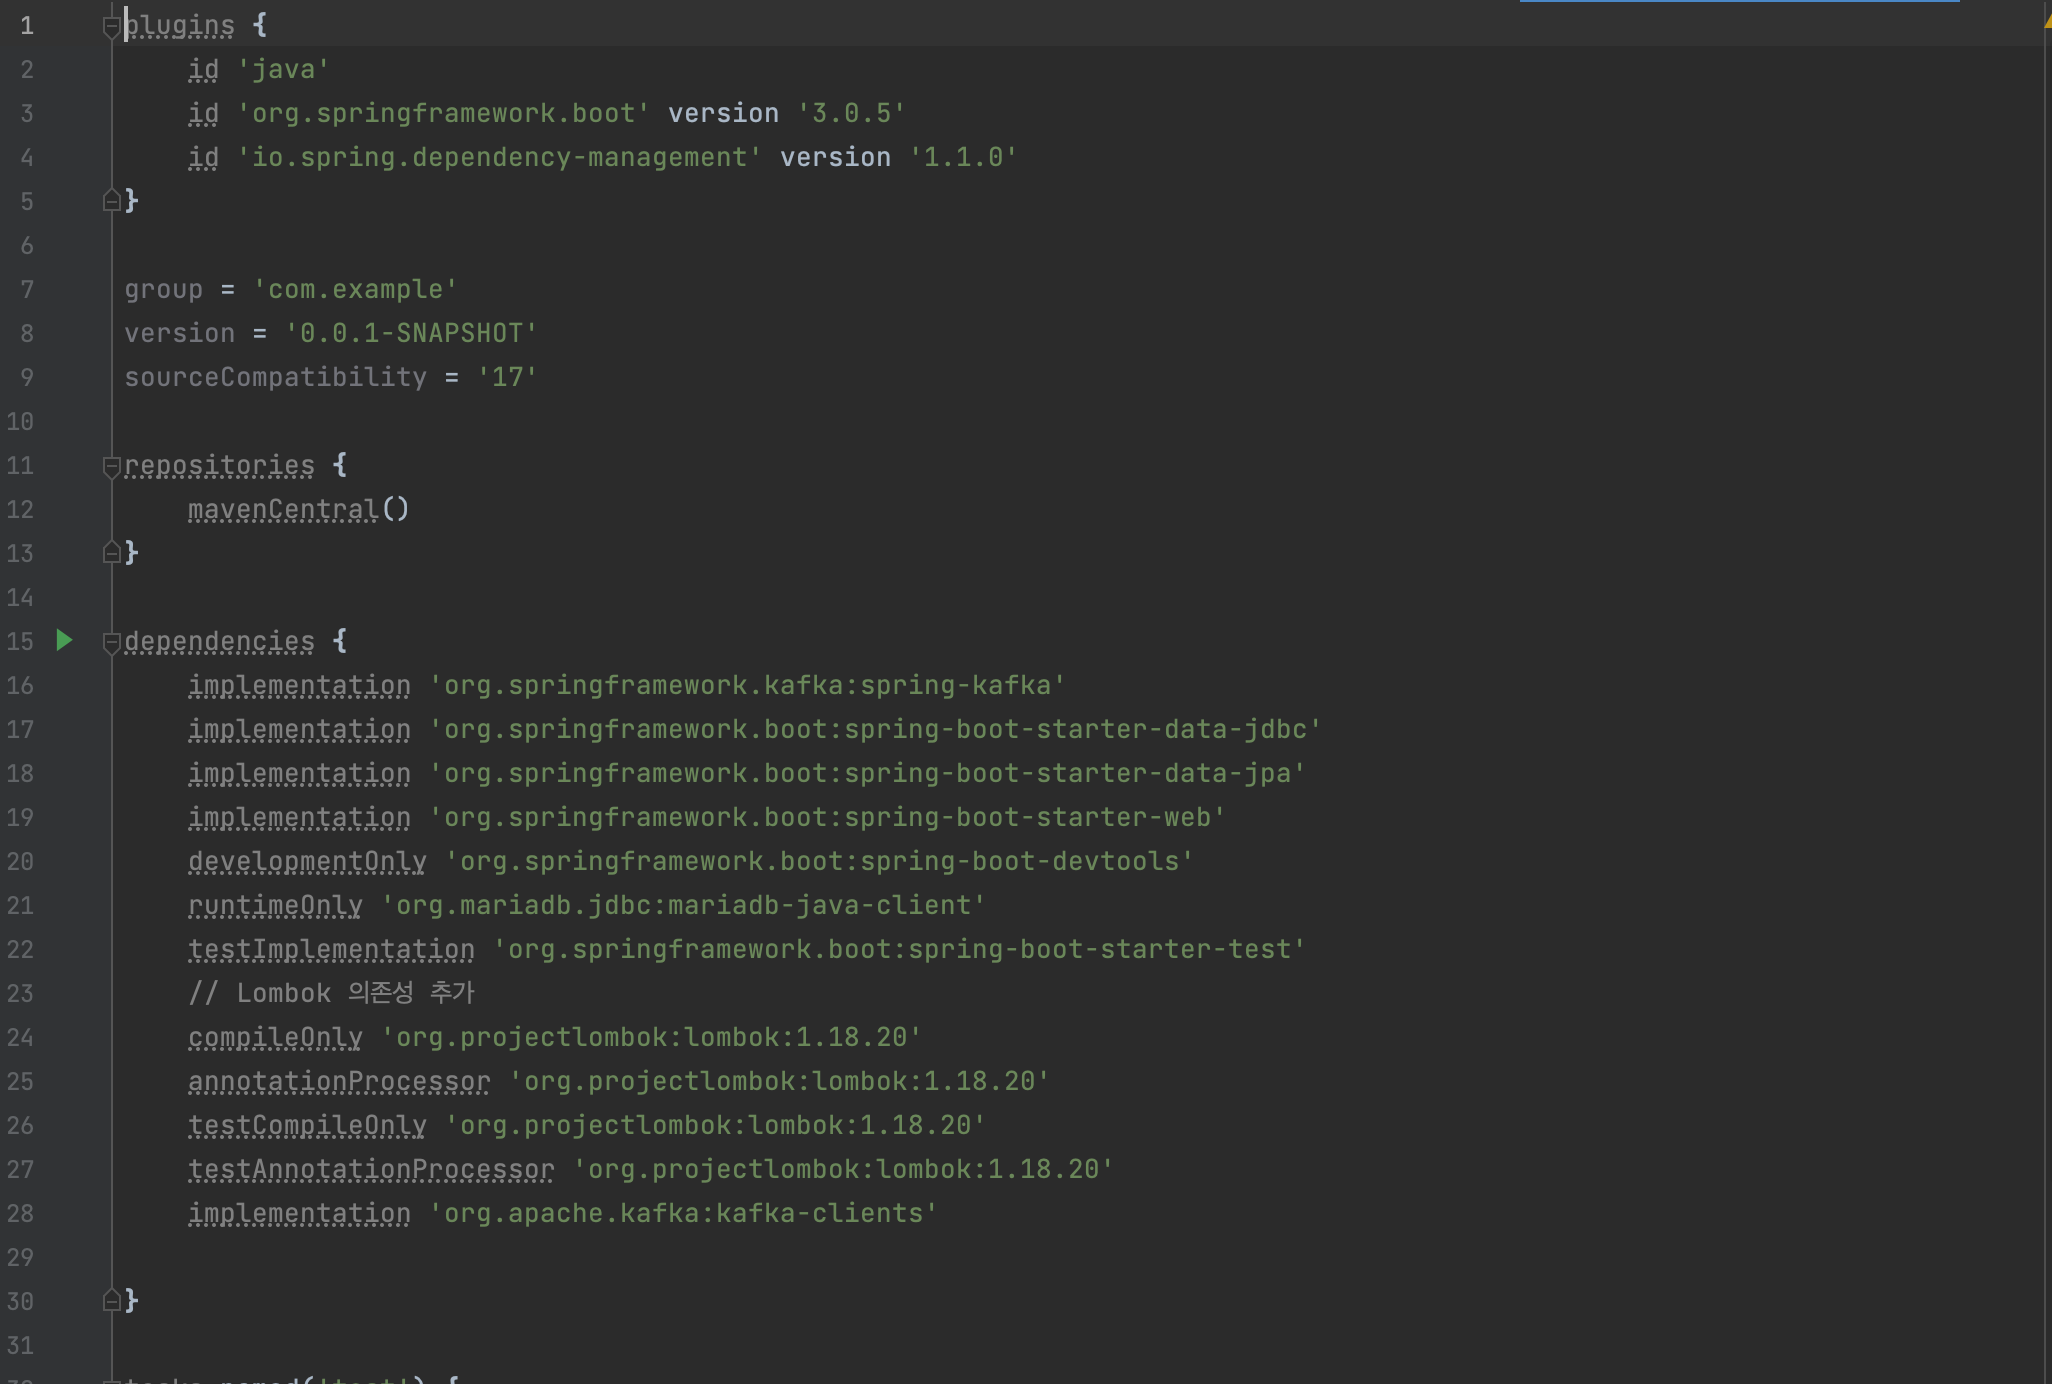Image resolution: width=2052 pixels, height=1384 pixels.
Task: Click the annotationProcessor keyword
Action: tap(339, 1082)
